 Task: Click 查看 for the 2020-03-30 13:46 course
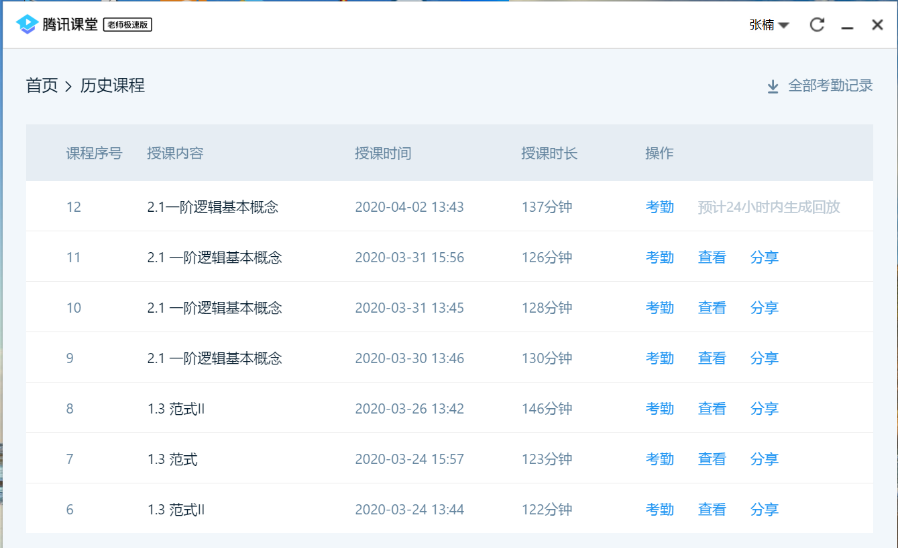[711, 358]
